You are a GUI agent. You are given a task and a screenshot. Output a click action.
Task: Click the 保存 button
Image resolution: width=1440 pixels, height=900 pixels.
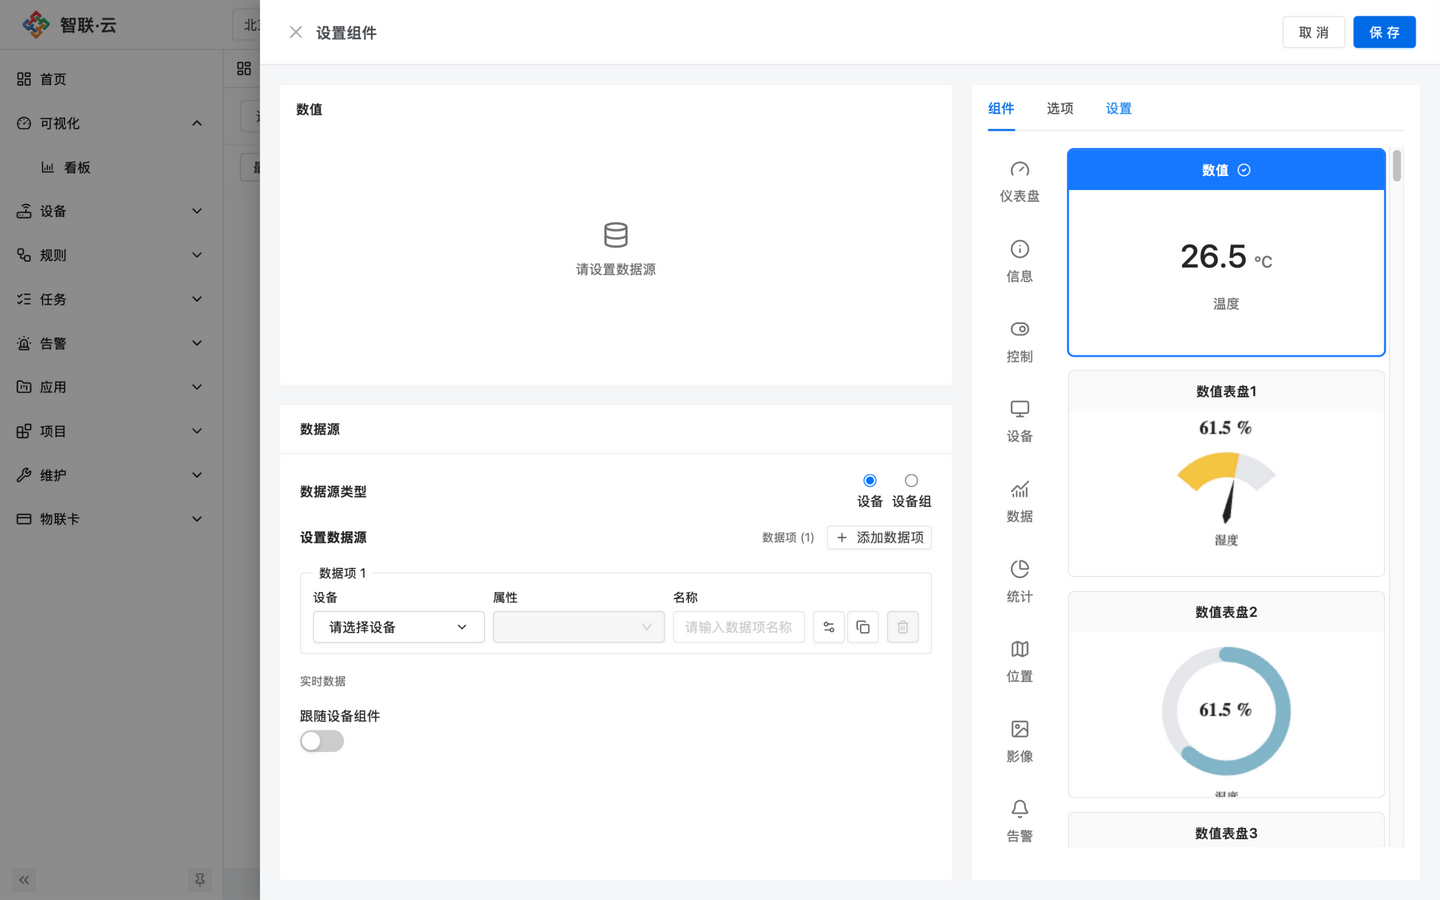[1384, 32]
